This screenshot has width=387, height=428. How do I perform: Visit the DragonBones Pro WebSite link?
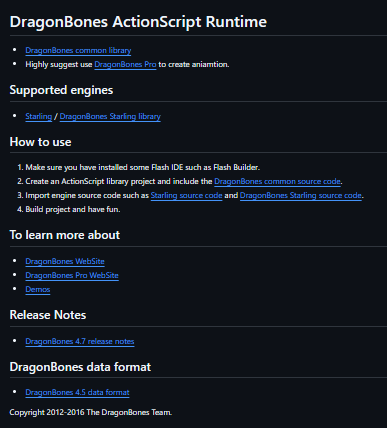[72, 275]
